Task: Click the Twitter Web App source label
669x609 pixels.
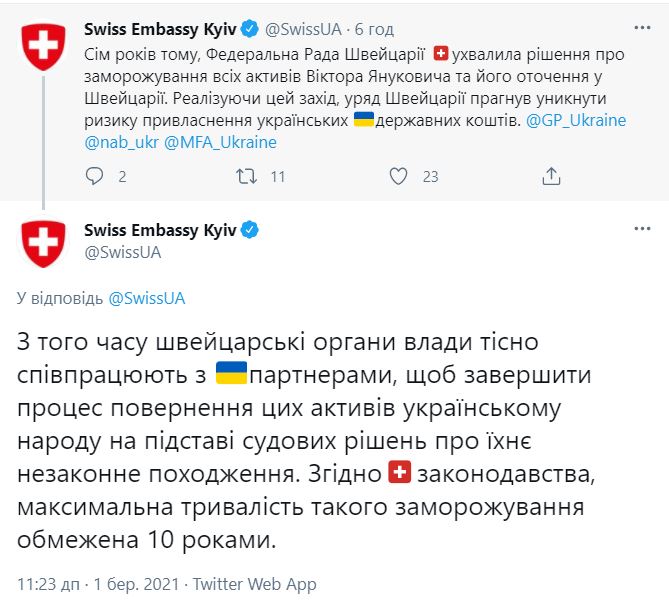Action: pyautogui.click(x=254, y=584)
